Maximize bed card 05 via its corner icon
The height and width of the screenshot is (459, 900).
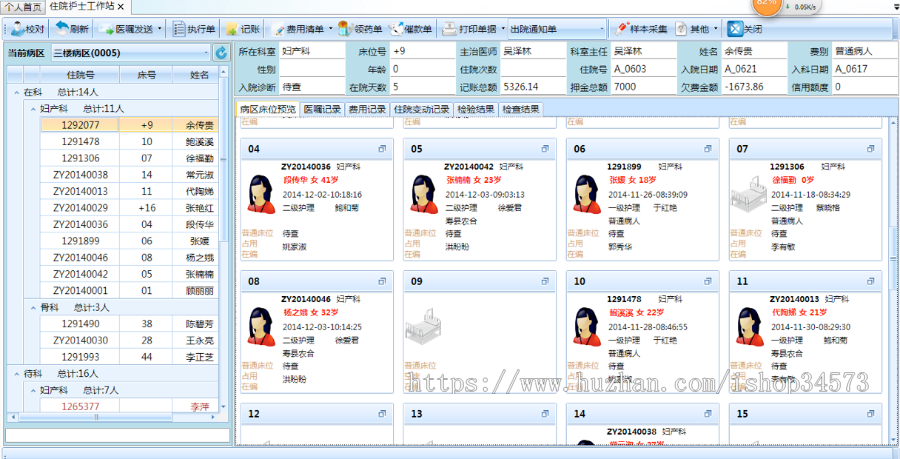point(545,149)
